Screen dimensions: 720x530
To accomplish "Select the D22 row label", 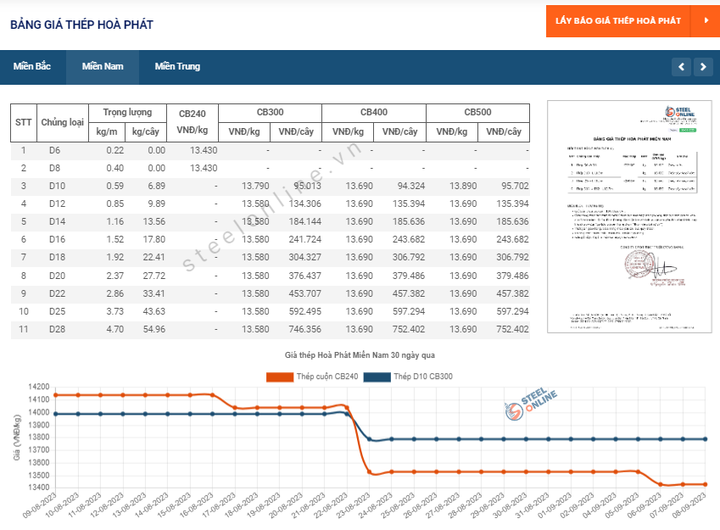I will click(x=57, y=294).
